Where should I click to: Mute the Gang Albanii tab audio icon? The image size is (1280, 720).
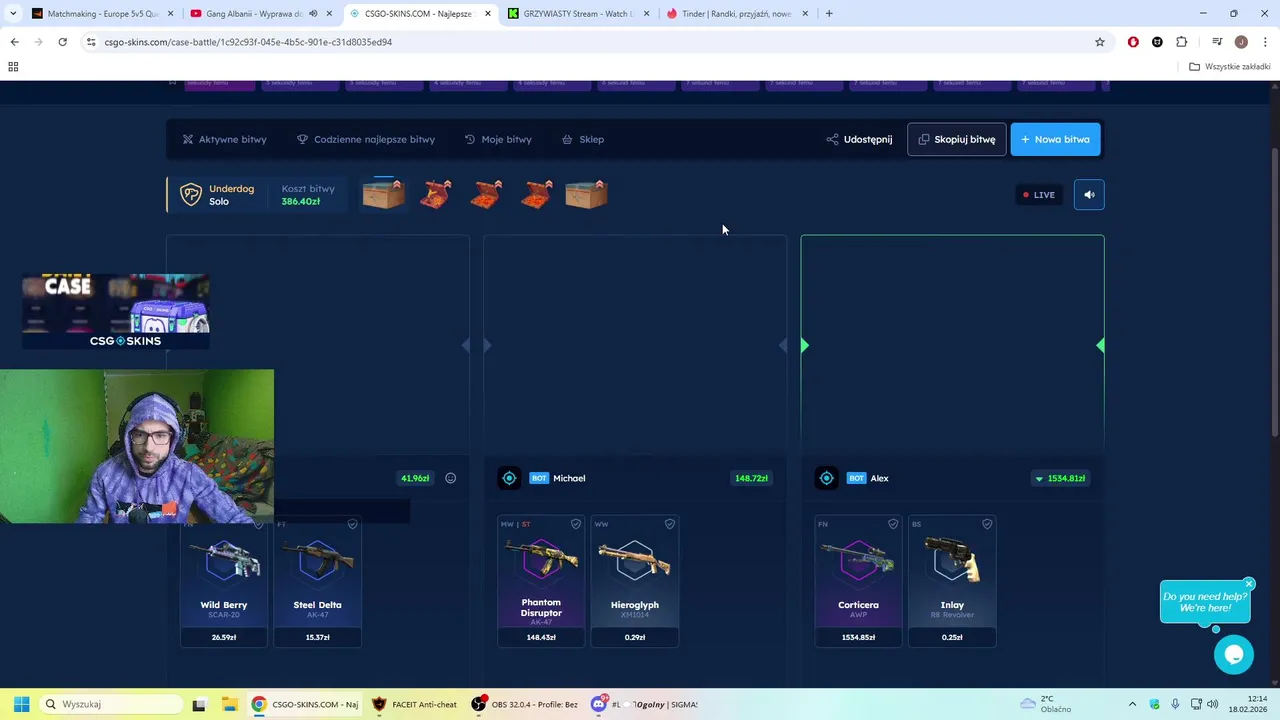tap(313, 14)
